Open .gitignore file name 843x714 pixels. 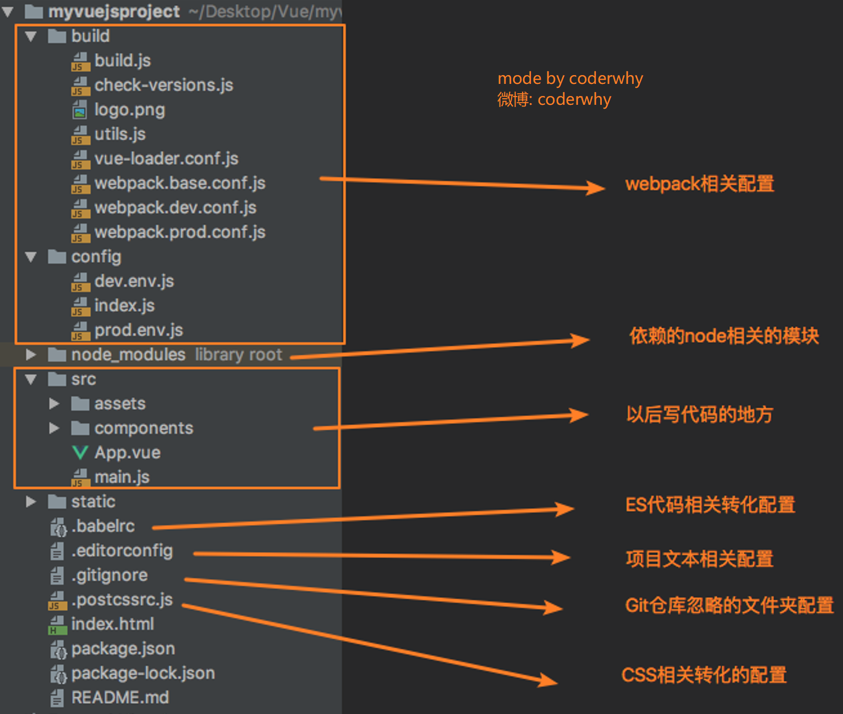coord(109,576)
